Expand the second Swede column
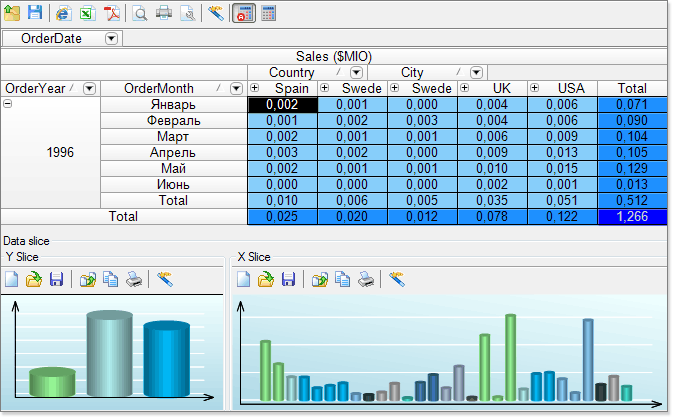Screen dimensions: 680x420 pos(395,88)
